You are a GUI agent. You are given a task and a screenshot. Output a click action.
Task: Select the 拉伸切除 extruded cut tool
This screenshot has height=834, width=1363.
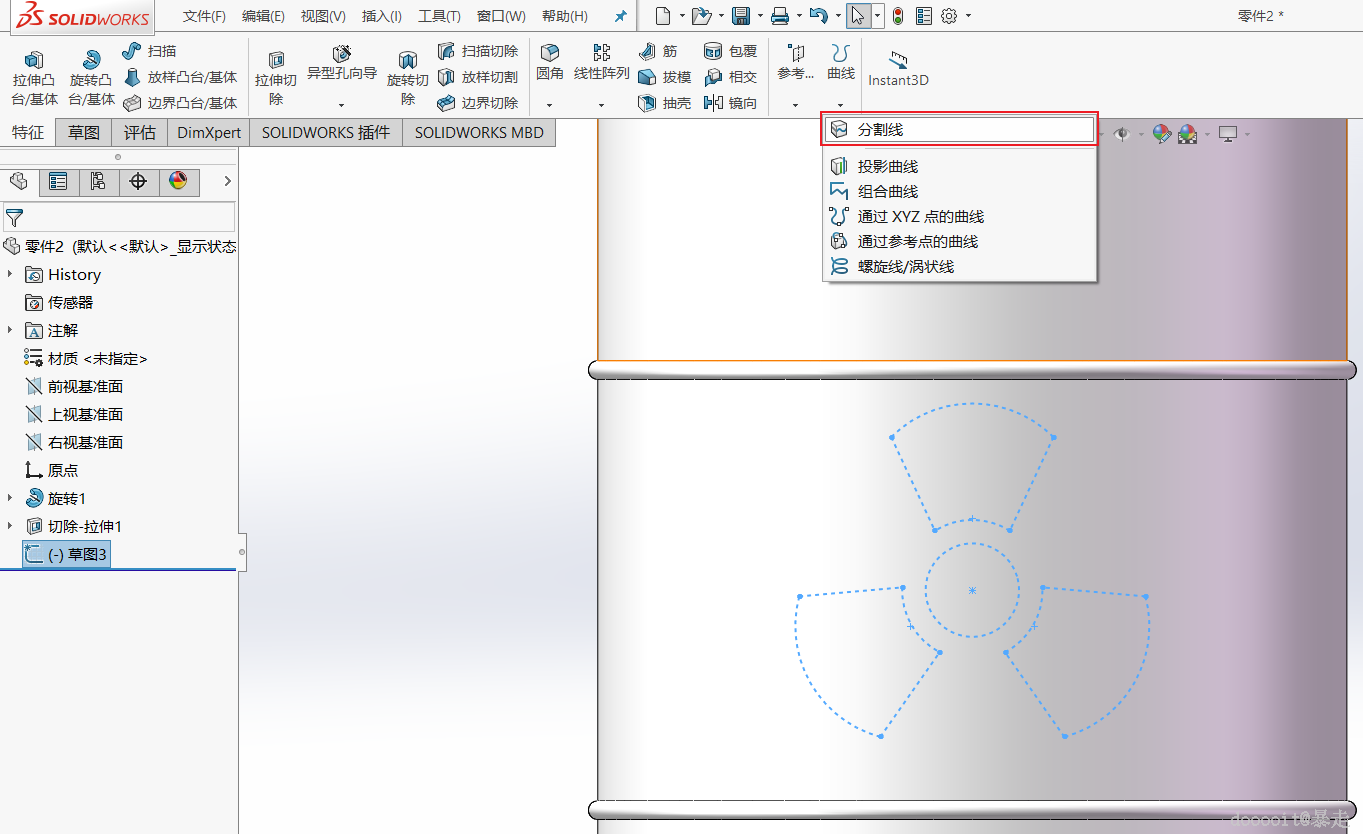point(276,77)
